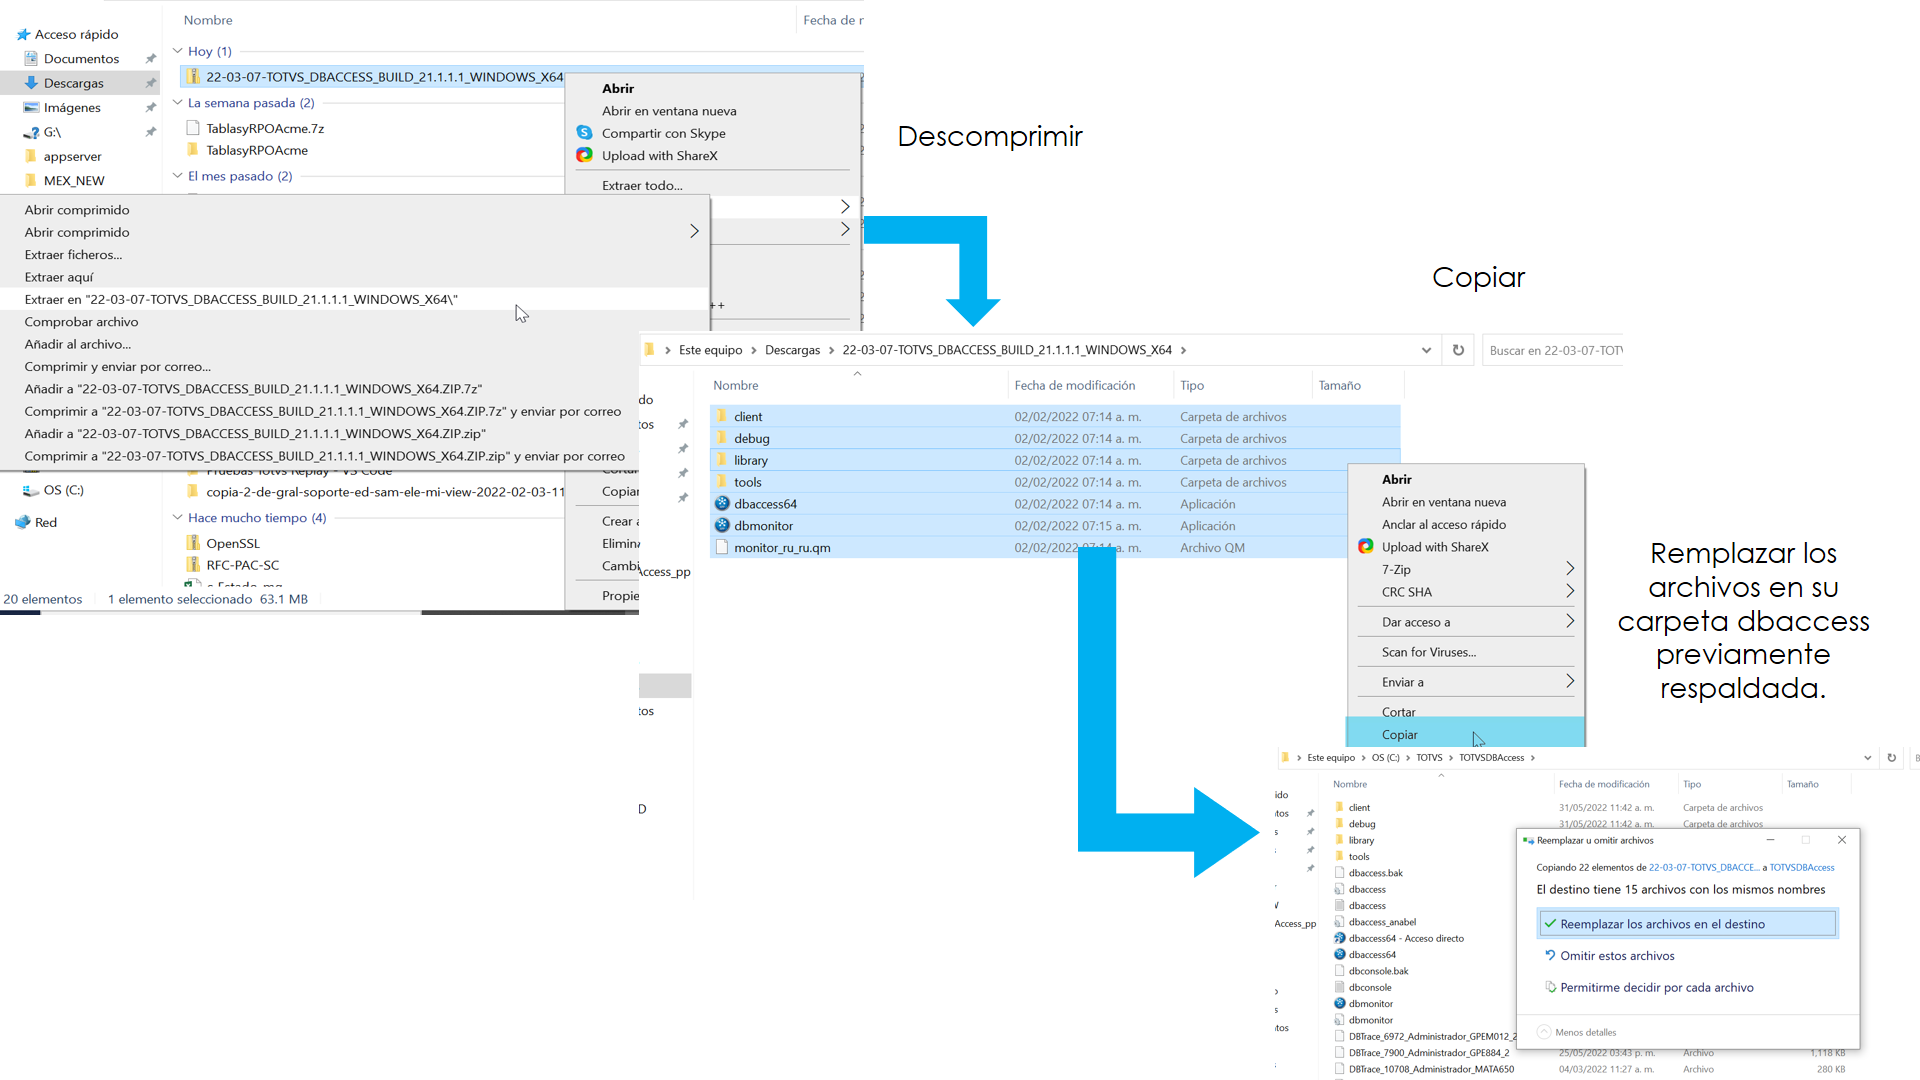
Task: Choose Reemplazar los archivos en el destino
Action: pos(1686,923)
